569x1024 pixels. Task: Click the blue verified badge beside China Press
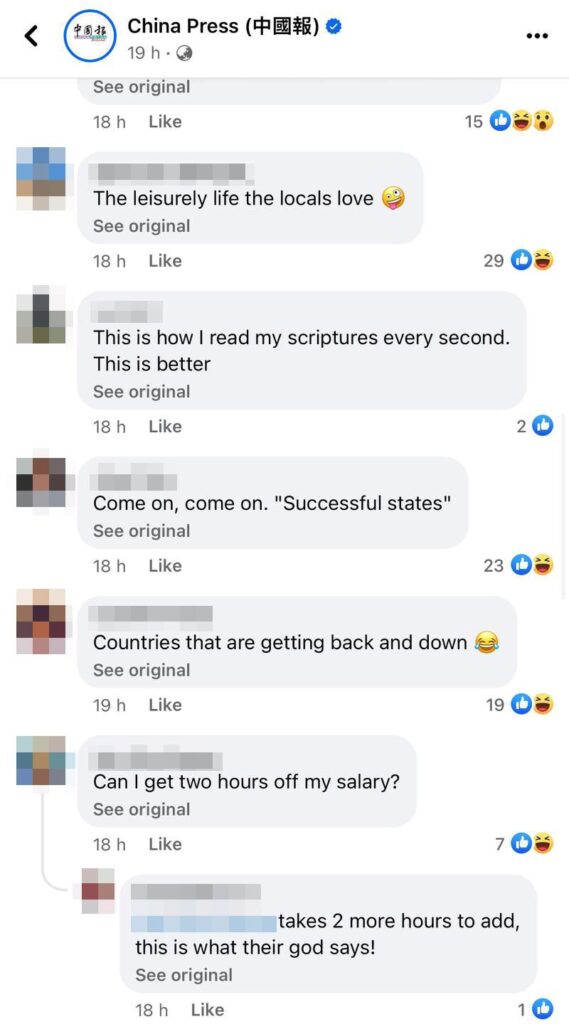click(334, 27)
